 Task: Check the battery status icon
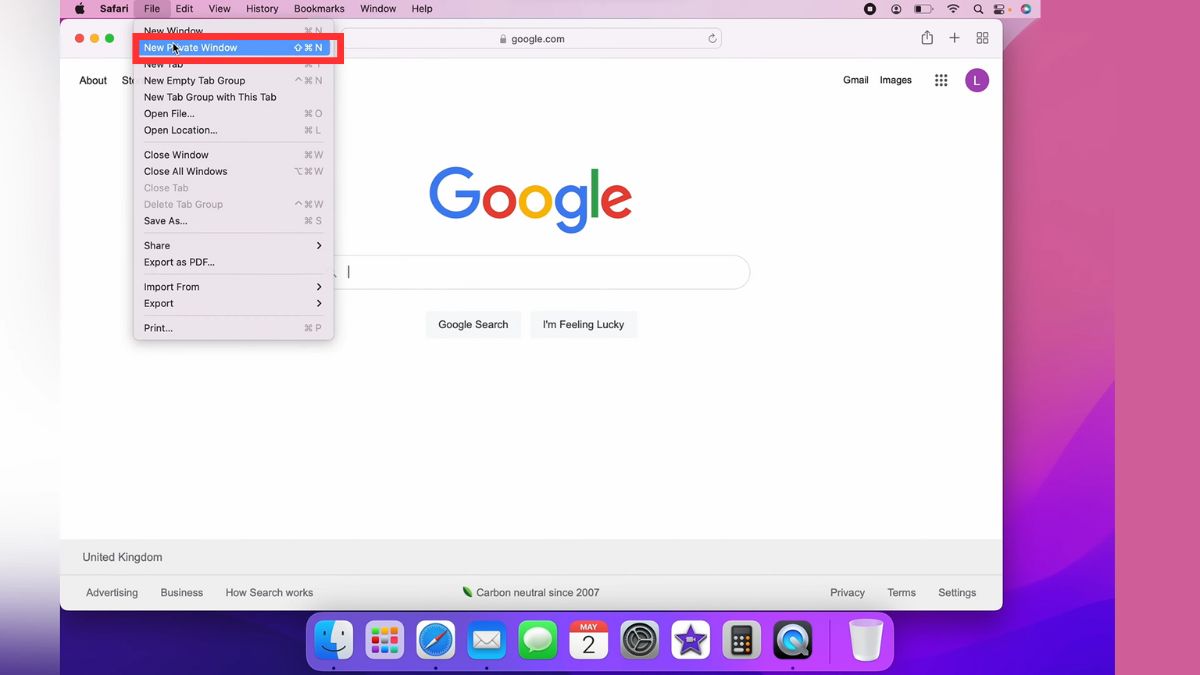[924, 9]
